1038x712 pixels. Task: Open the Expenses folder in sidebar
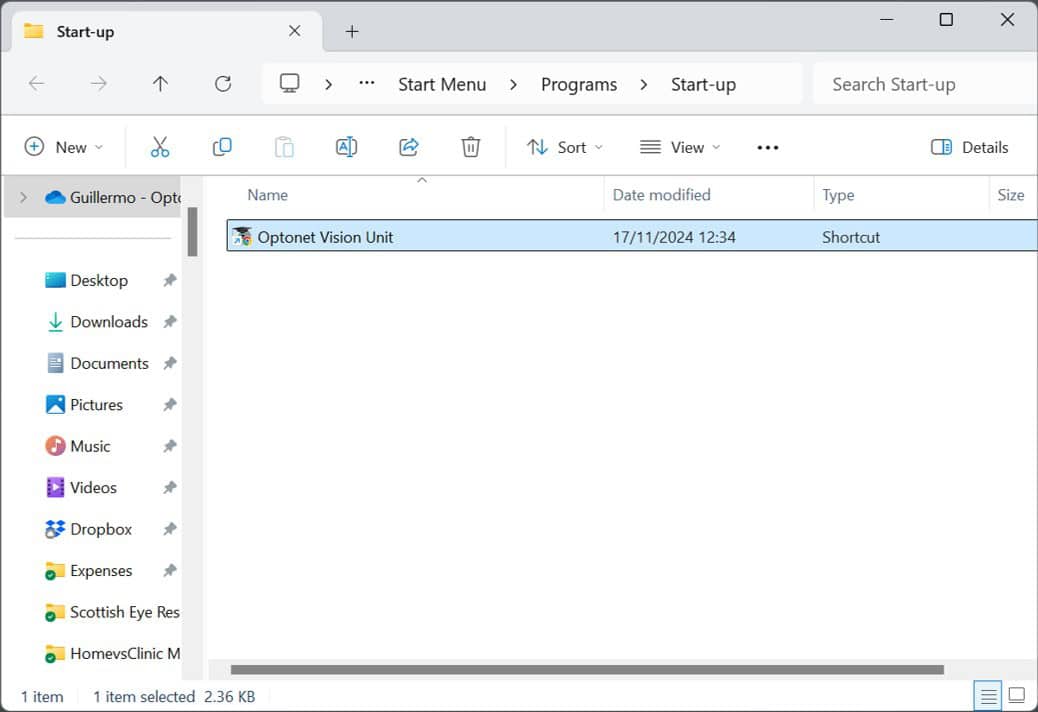coord(101,570)
